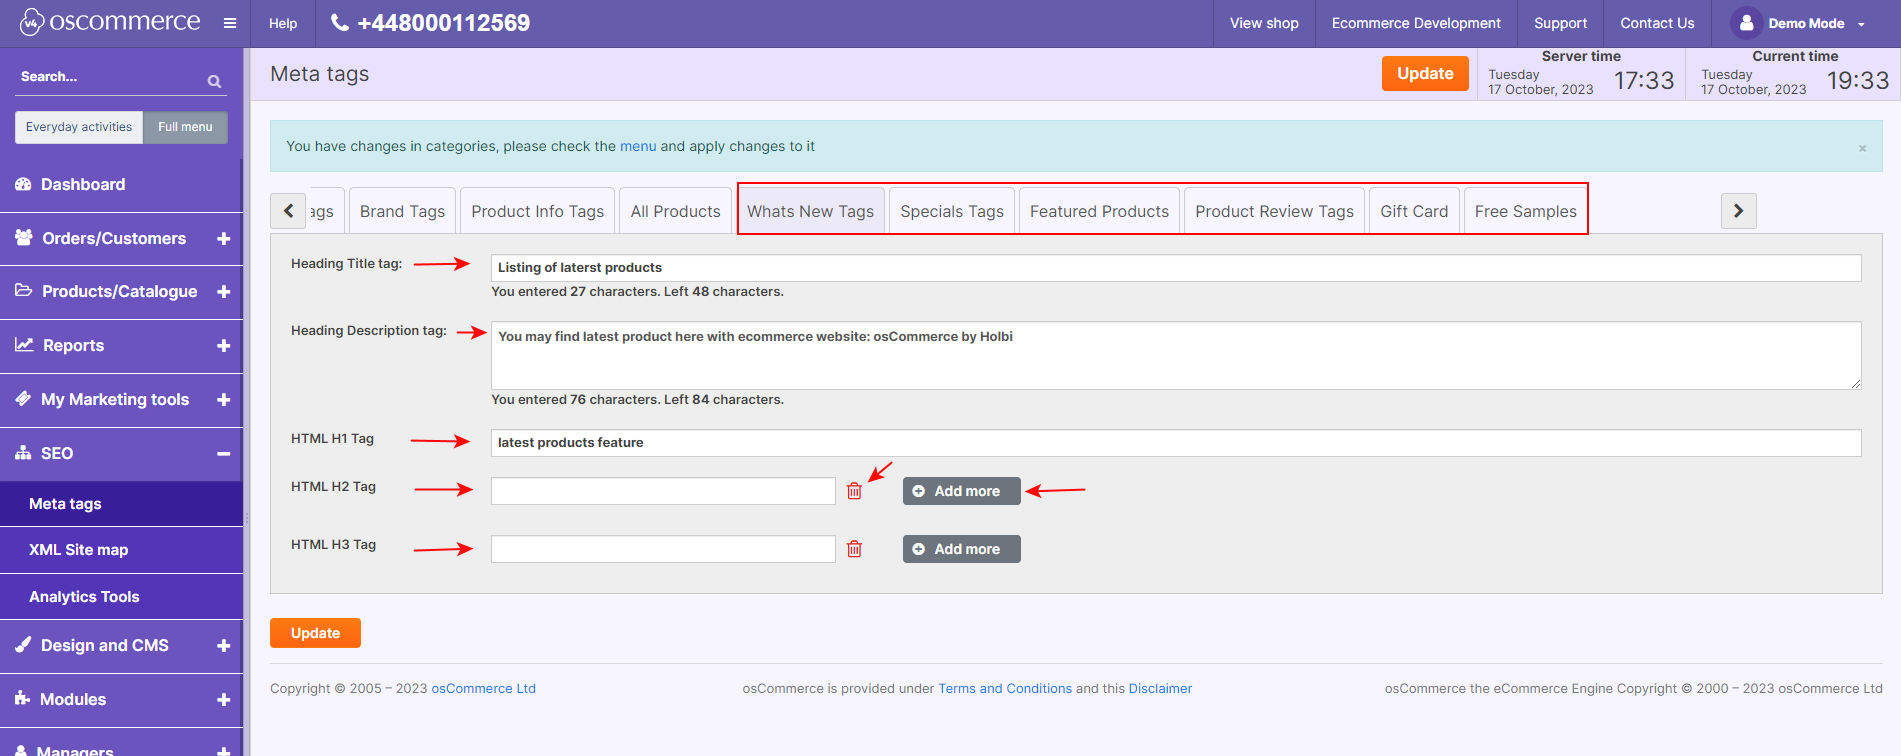The height and width of the screenshot is (756, 1901).
Task: Click the search magnifier icon in sidebar
Action: point(214,81)
